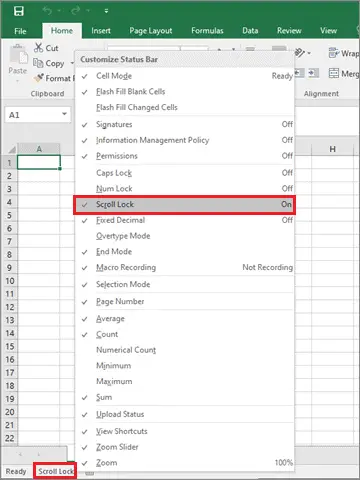Enable Flash Fill Changed Cells option
Image resolution: width=360 pixels, height=480 pixels.
point(185,107)
